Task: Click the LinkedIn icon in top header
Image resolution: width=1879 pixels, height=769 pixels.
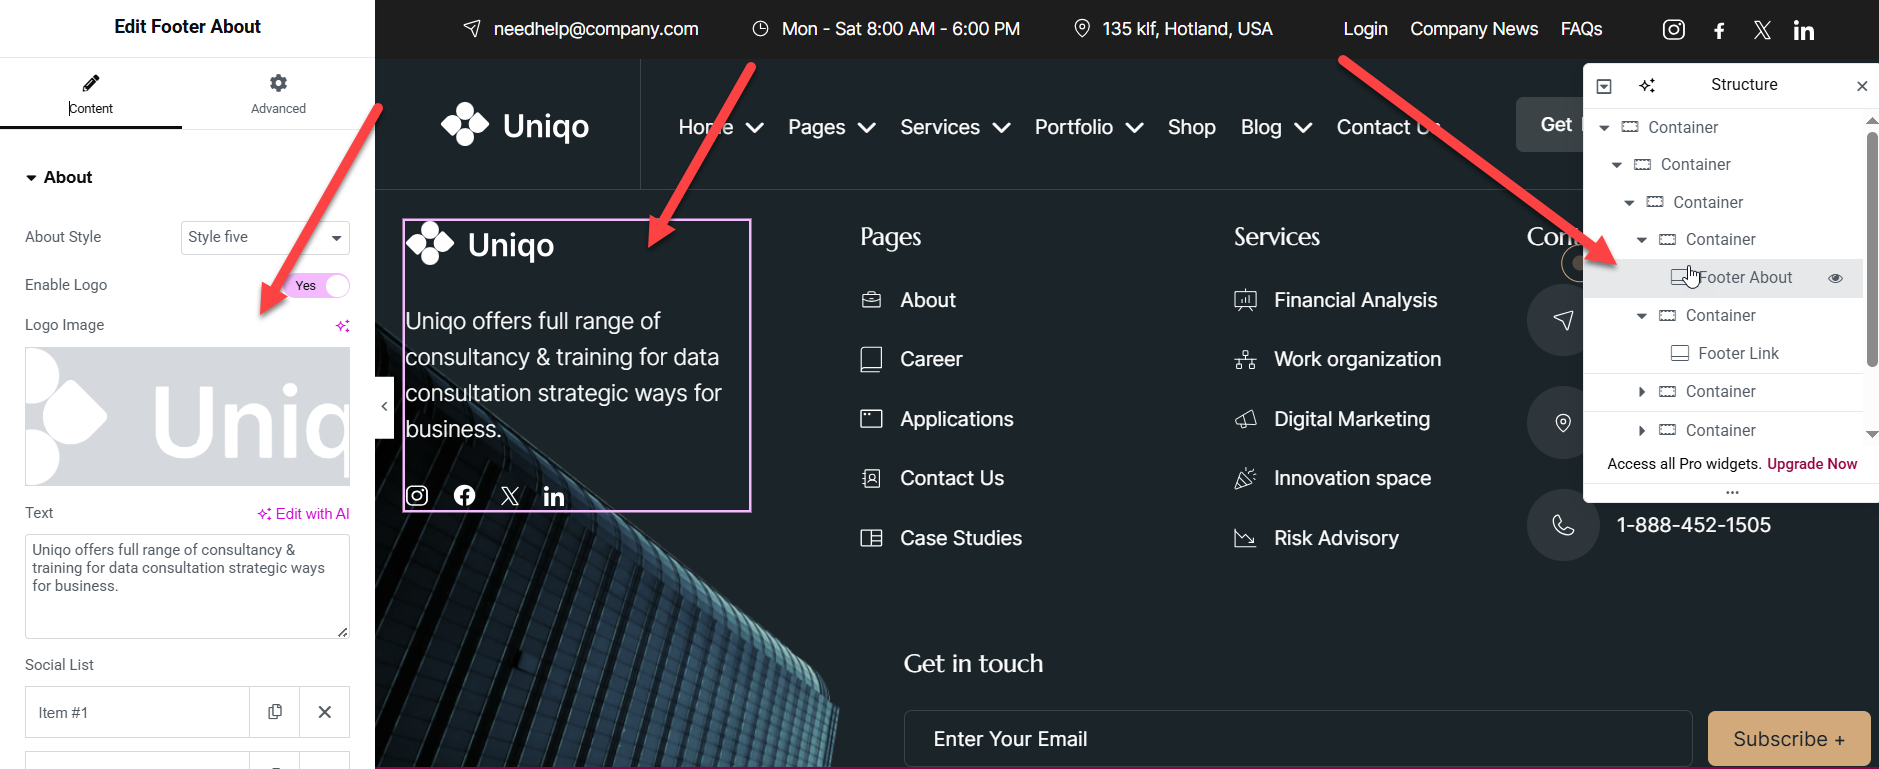Action: [x=1803, y=31]
